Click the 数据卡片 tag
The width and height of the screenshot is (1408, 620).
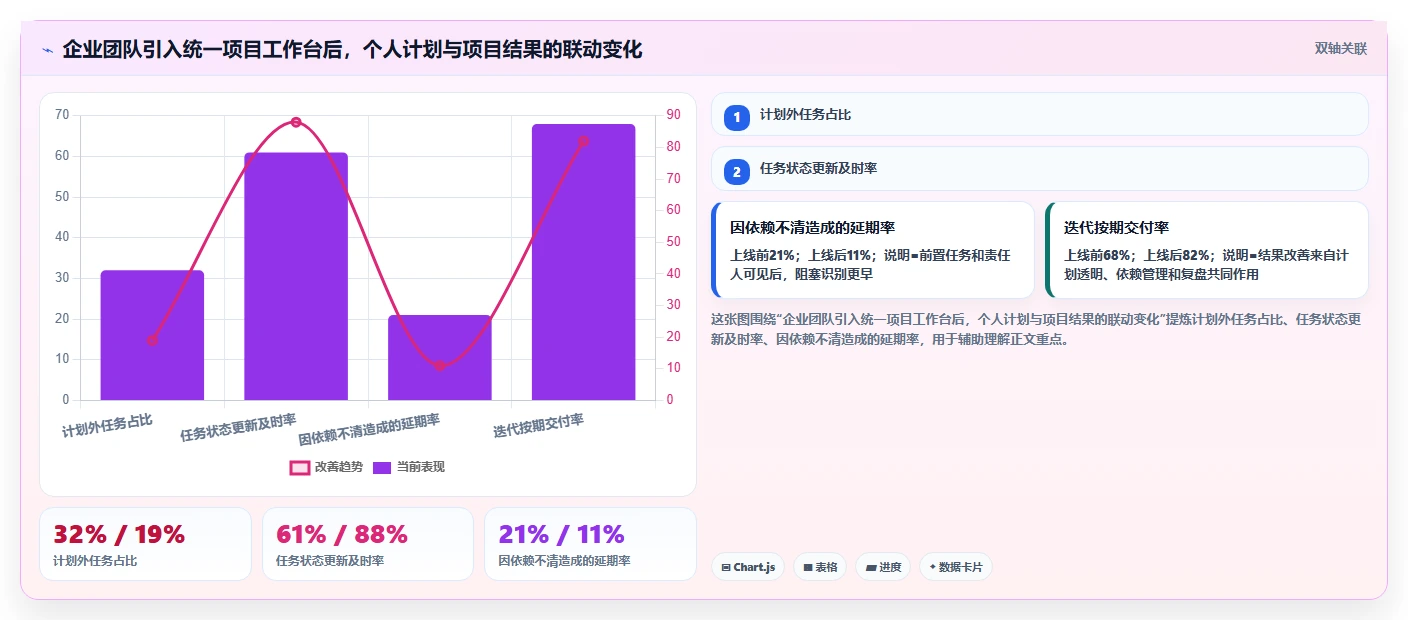[x=956, y=567]
